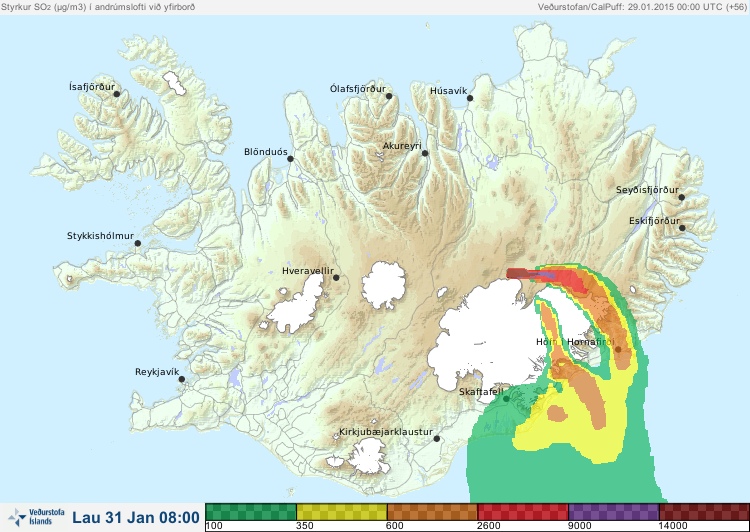Click the 'Styrkur SO2' title text
Image resolution: width=750 pixels, height=532 pixels.
(98, 7)
